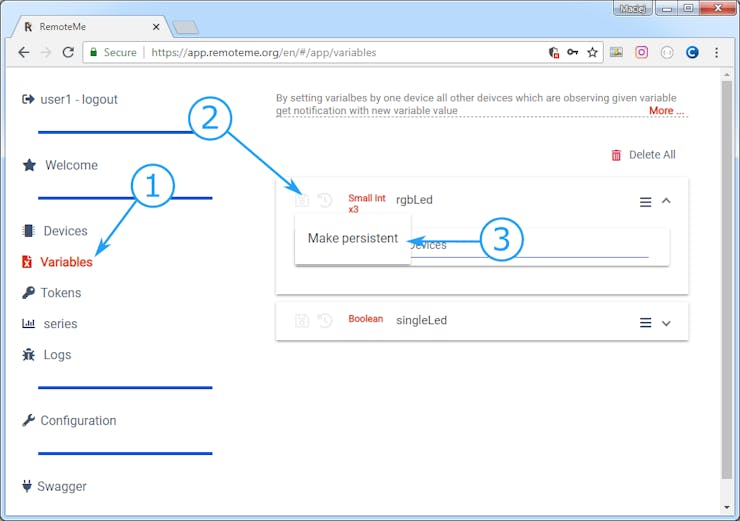Click the Small Int x3 type label
Viewport: 740px width, 521px height.
(367, 204)
